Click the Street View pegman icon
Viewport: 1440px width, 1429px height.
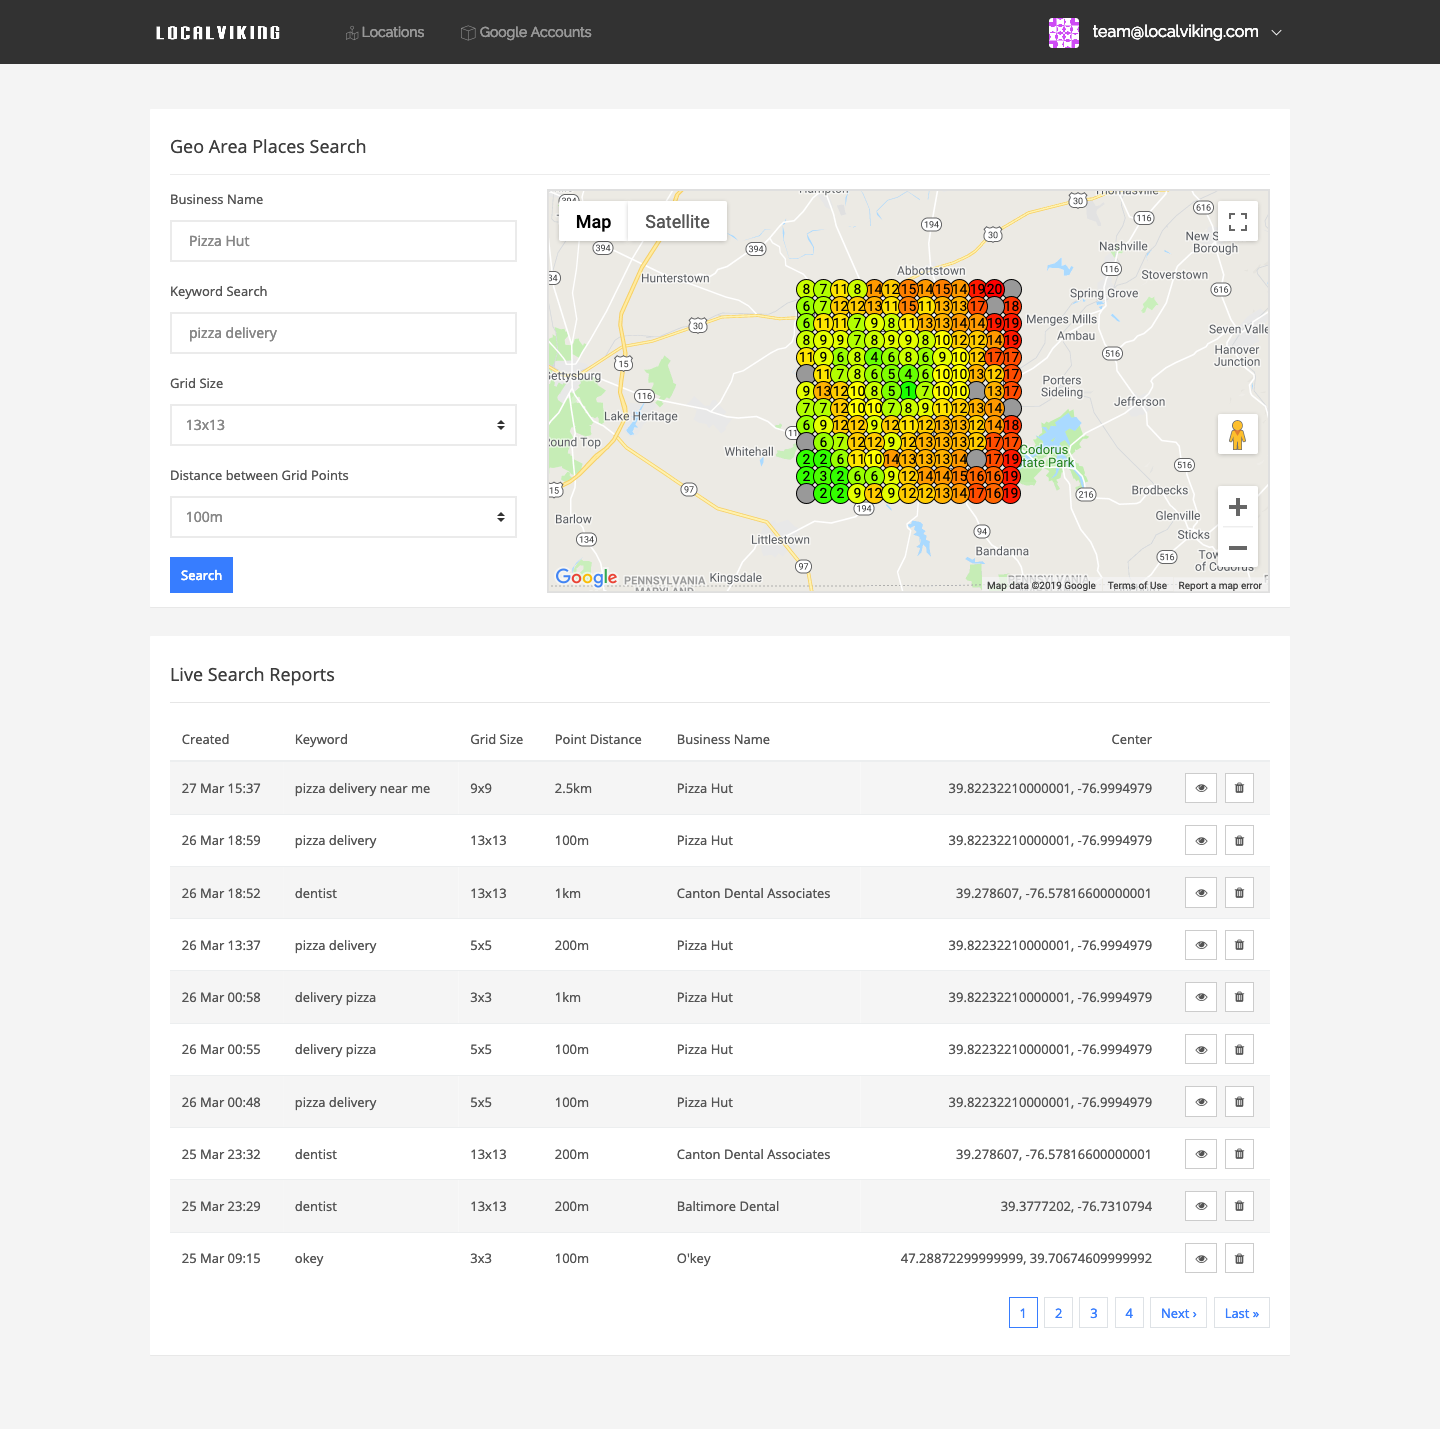click(1238, 435)
